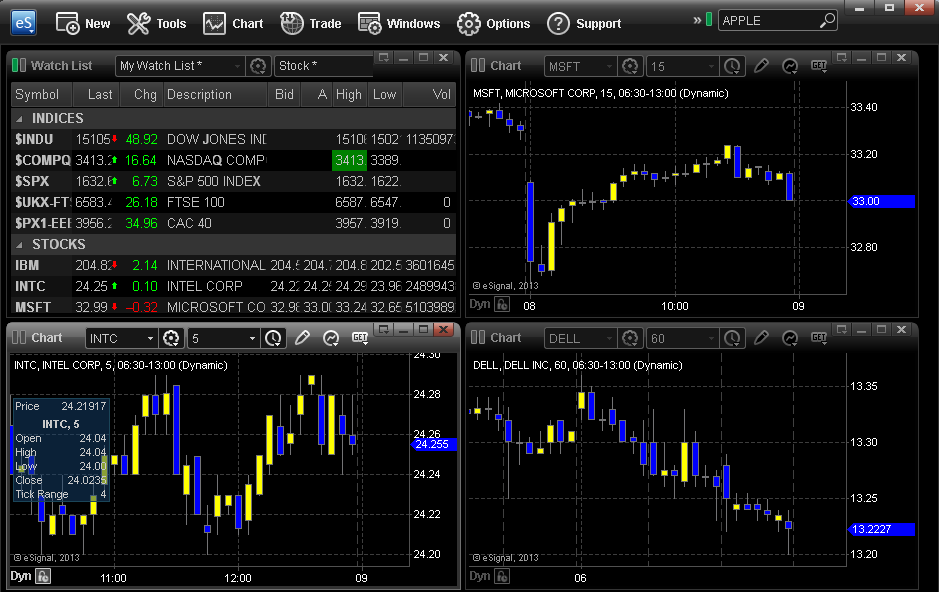The image size is (939, 592).
Task: Open the My Watch List dropdown
Action: coord(179,66)
